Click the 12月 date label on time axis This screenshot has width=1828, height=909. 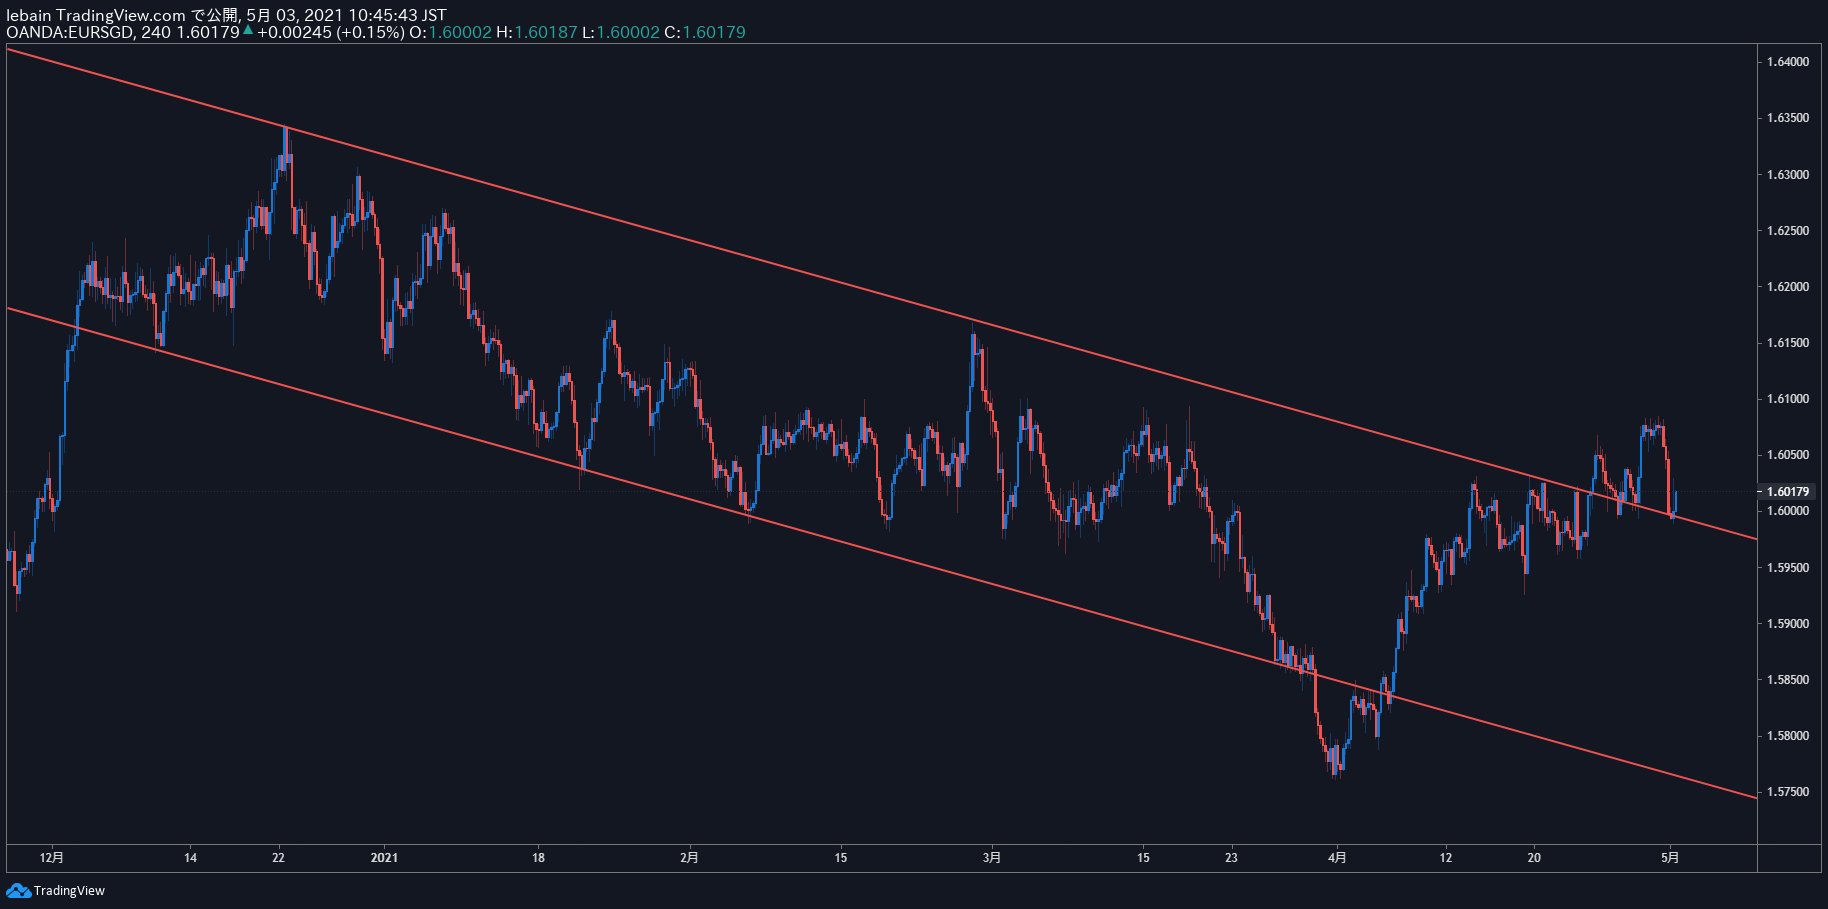point(52,858)
